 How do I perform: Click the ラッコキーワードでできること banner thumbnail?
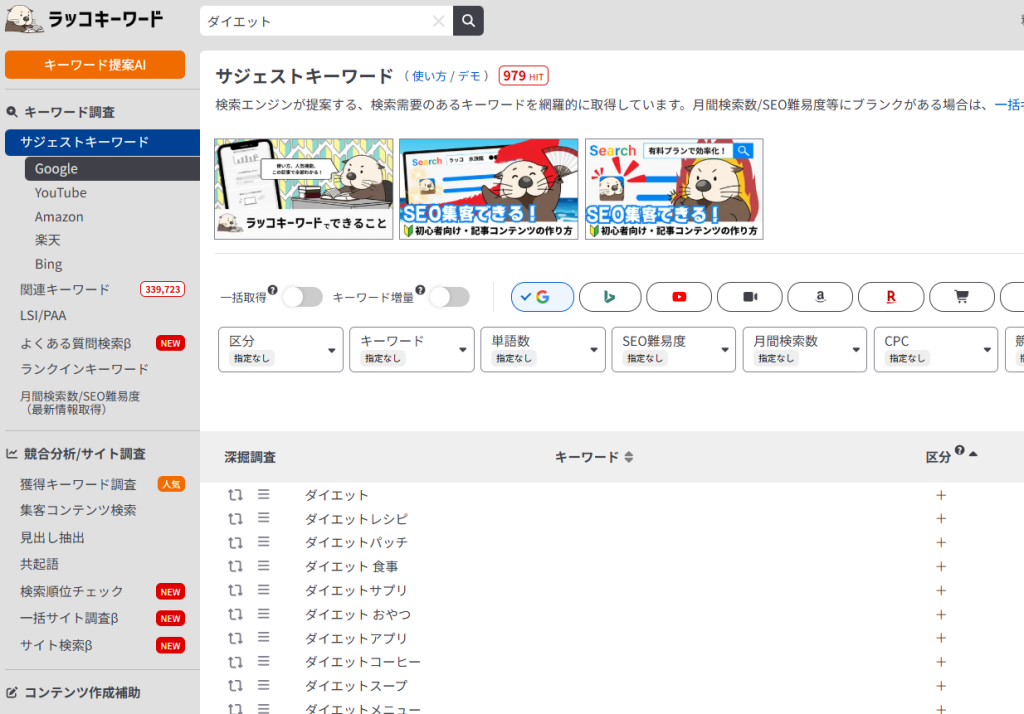tap(303, 189)
